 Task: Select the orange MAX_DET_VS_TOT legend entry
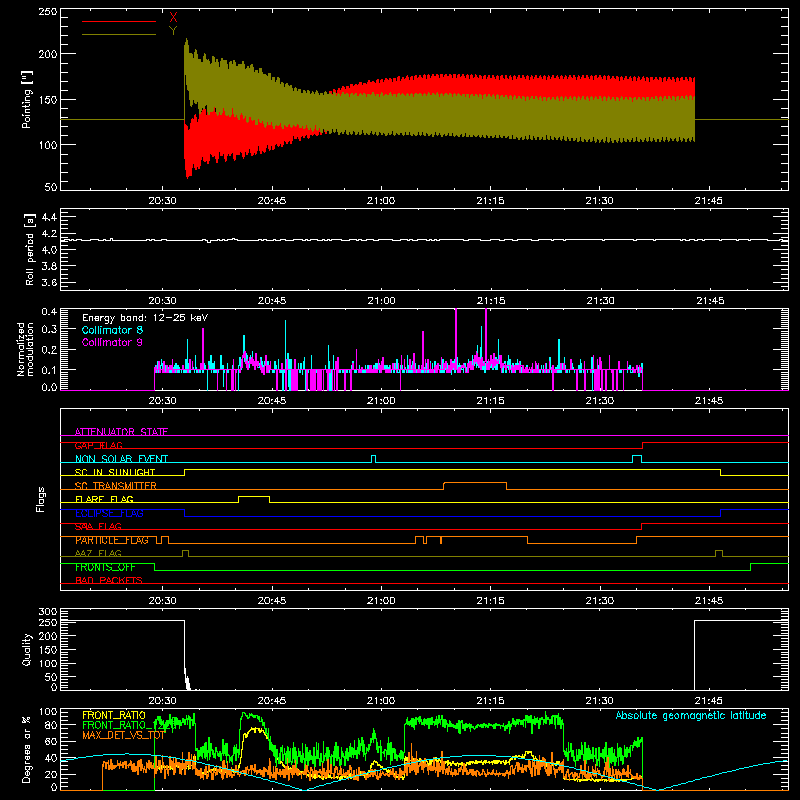click(x=123, y=735)
